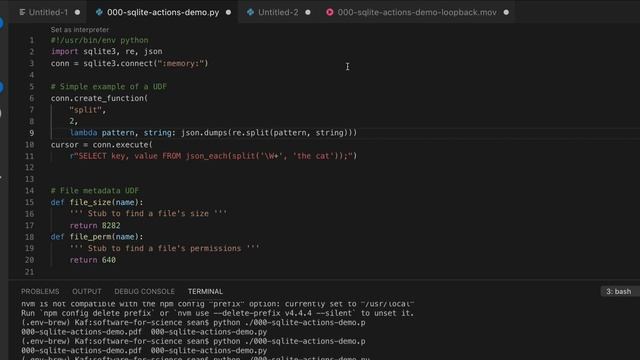
Task: Click the unsaved dot on the 000-sqlite-actions-demo.py tab
Action: coord(229,12)
